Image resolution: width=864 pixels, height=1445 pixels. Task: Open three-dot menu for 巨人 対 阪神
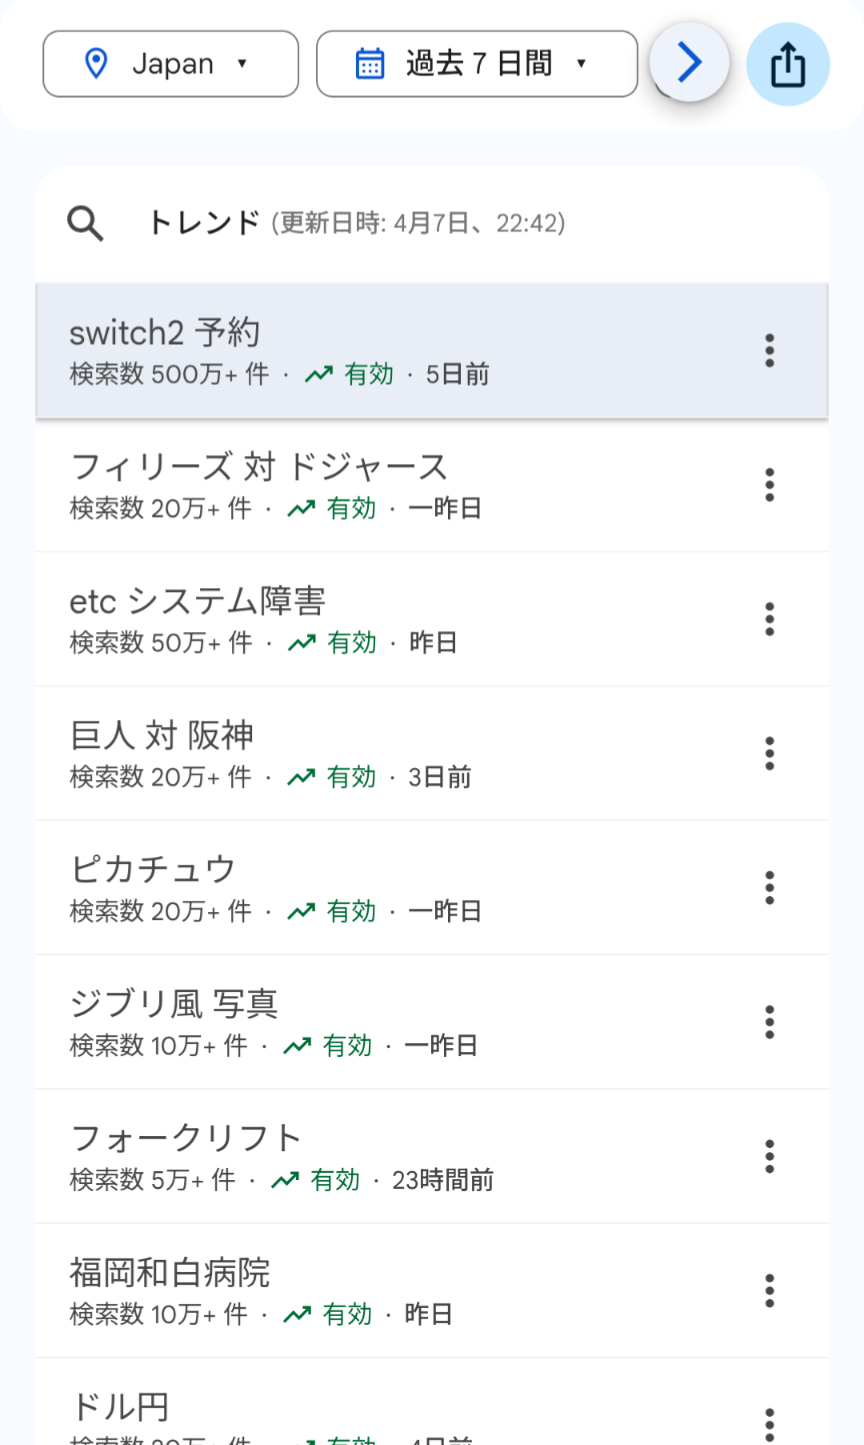click(x=769, y=753)
